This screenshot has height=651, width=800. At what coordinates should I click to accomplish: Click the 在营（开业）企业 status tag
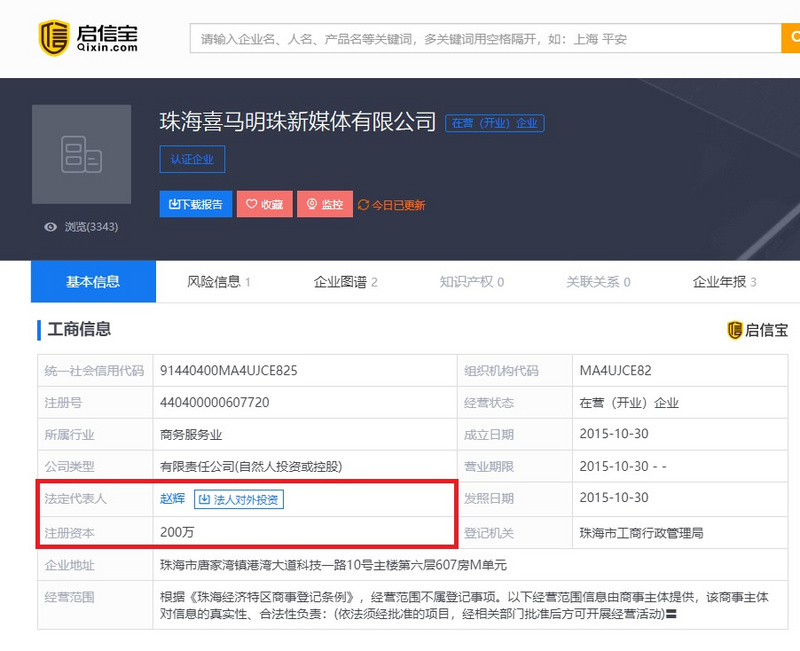(x=495, y=123)
